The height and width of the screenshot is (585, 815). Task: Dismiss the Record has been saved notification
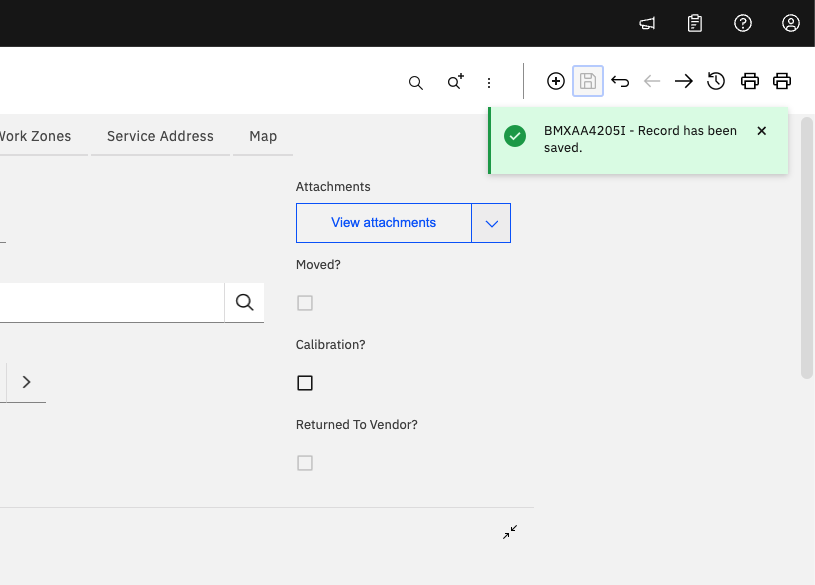[x=762, y=131]
